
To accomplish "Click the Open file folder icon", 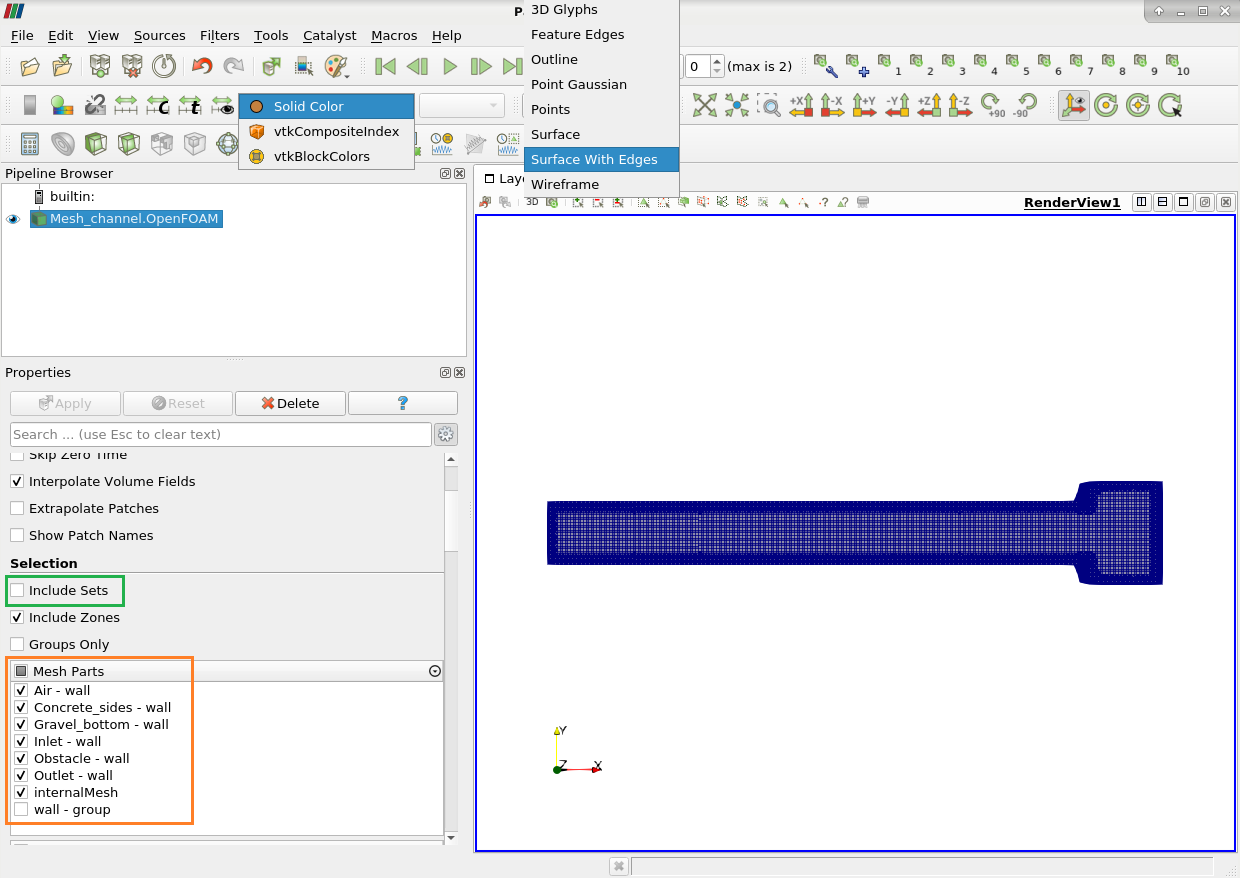I will pos(30,66).
